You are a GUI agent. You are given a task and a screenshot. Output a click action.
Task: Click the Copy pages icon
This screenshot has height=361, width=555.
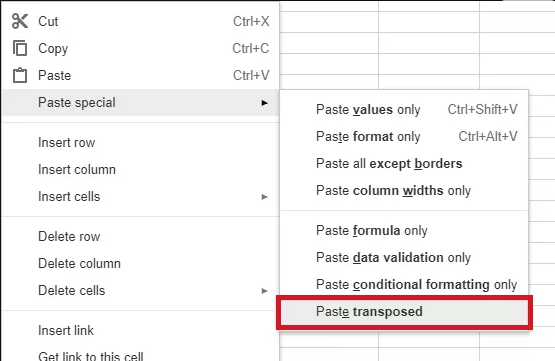click(20, 48)
